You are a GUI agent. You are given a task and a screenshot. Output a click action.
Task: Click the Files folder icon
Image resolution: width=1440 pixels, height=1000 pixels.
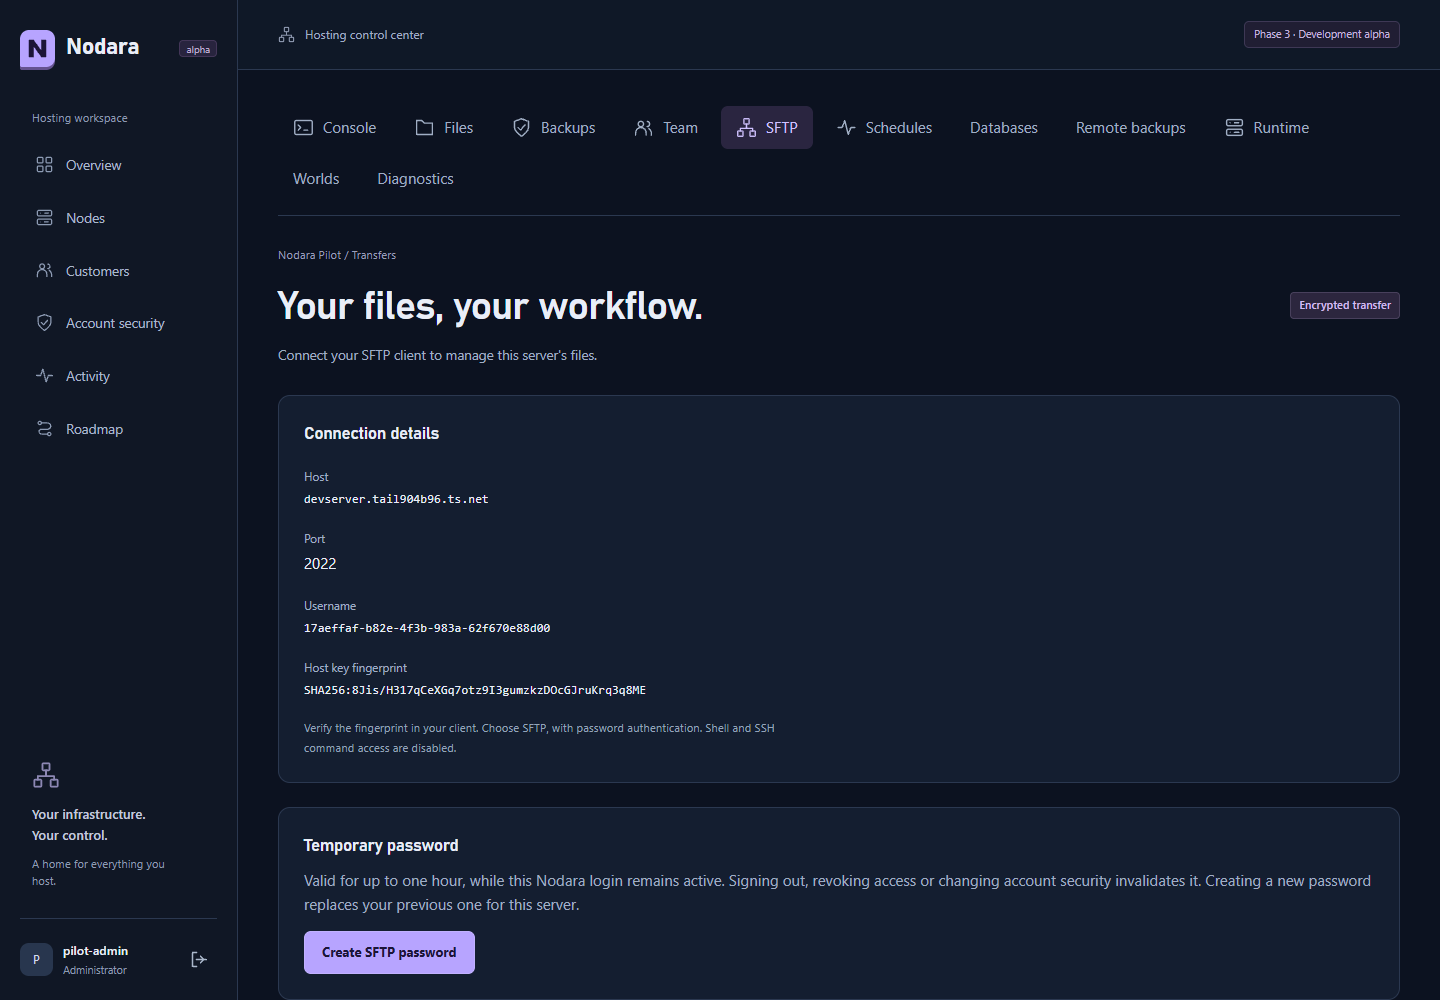point(424,128)
